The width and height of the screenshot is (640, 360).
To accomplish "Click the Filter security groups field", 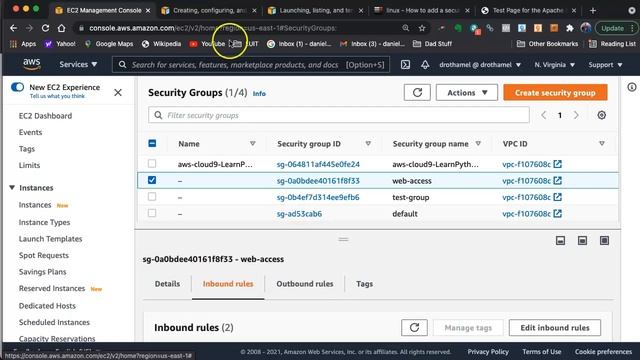I will coord(339,115).
